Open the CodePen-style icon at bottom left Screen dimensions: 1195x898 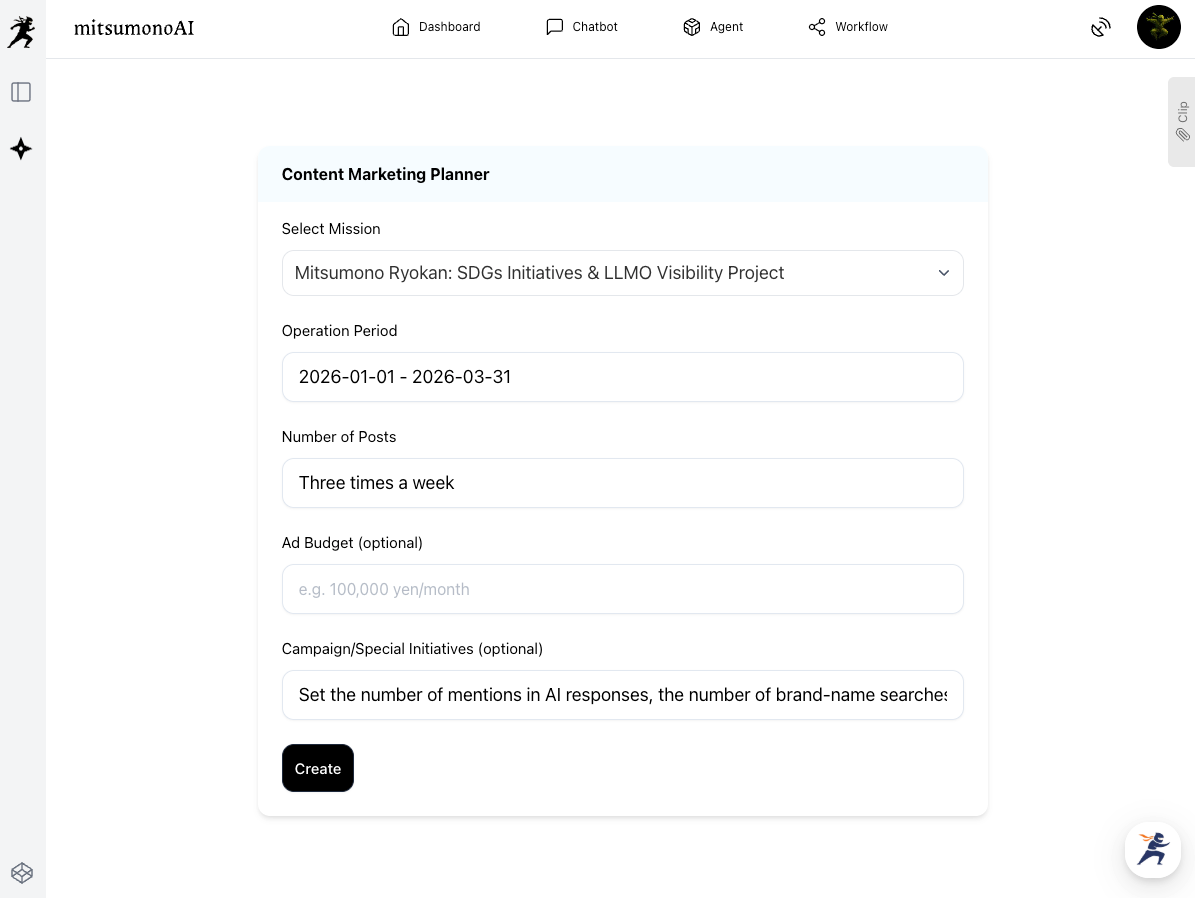21,873
